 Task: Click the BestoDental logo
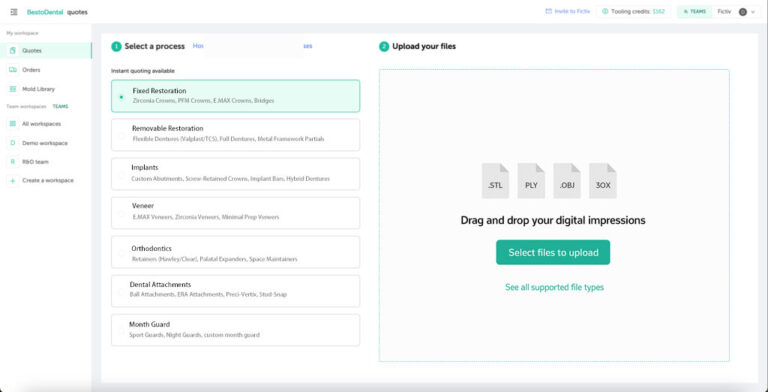tap(45, 12)
